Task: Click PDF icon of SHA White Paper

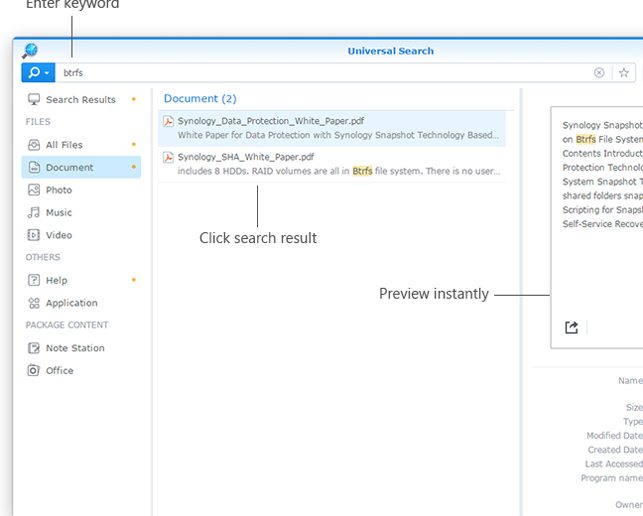Action: pos(168,157)
